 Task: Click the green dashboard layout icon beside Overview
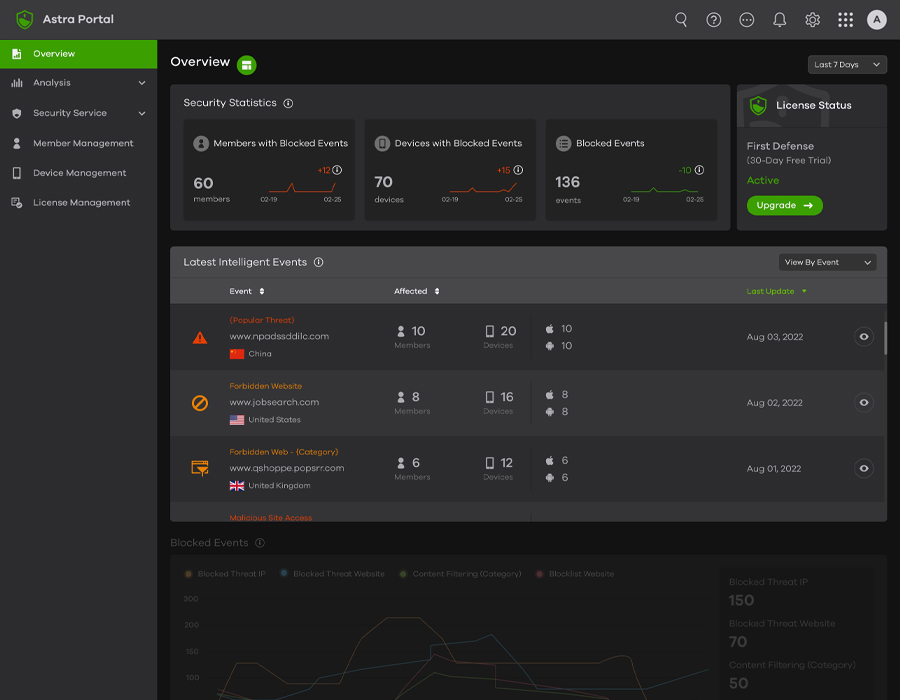click(x=247, y=65)
